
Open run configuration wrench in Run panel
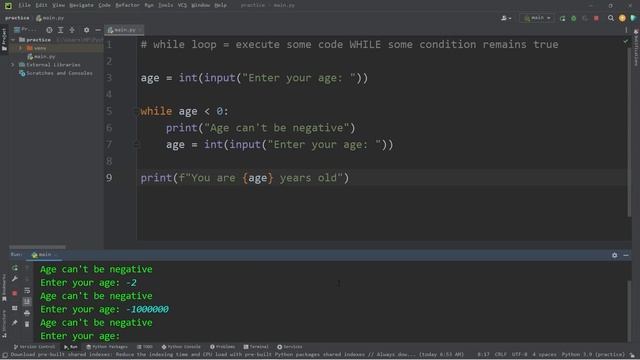click(15, 279)
